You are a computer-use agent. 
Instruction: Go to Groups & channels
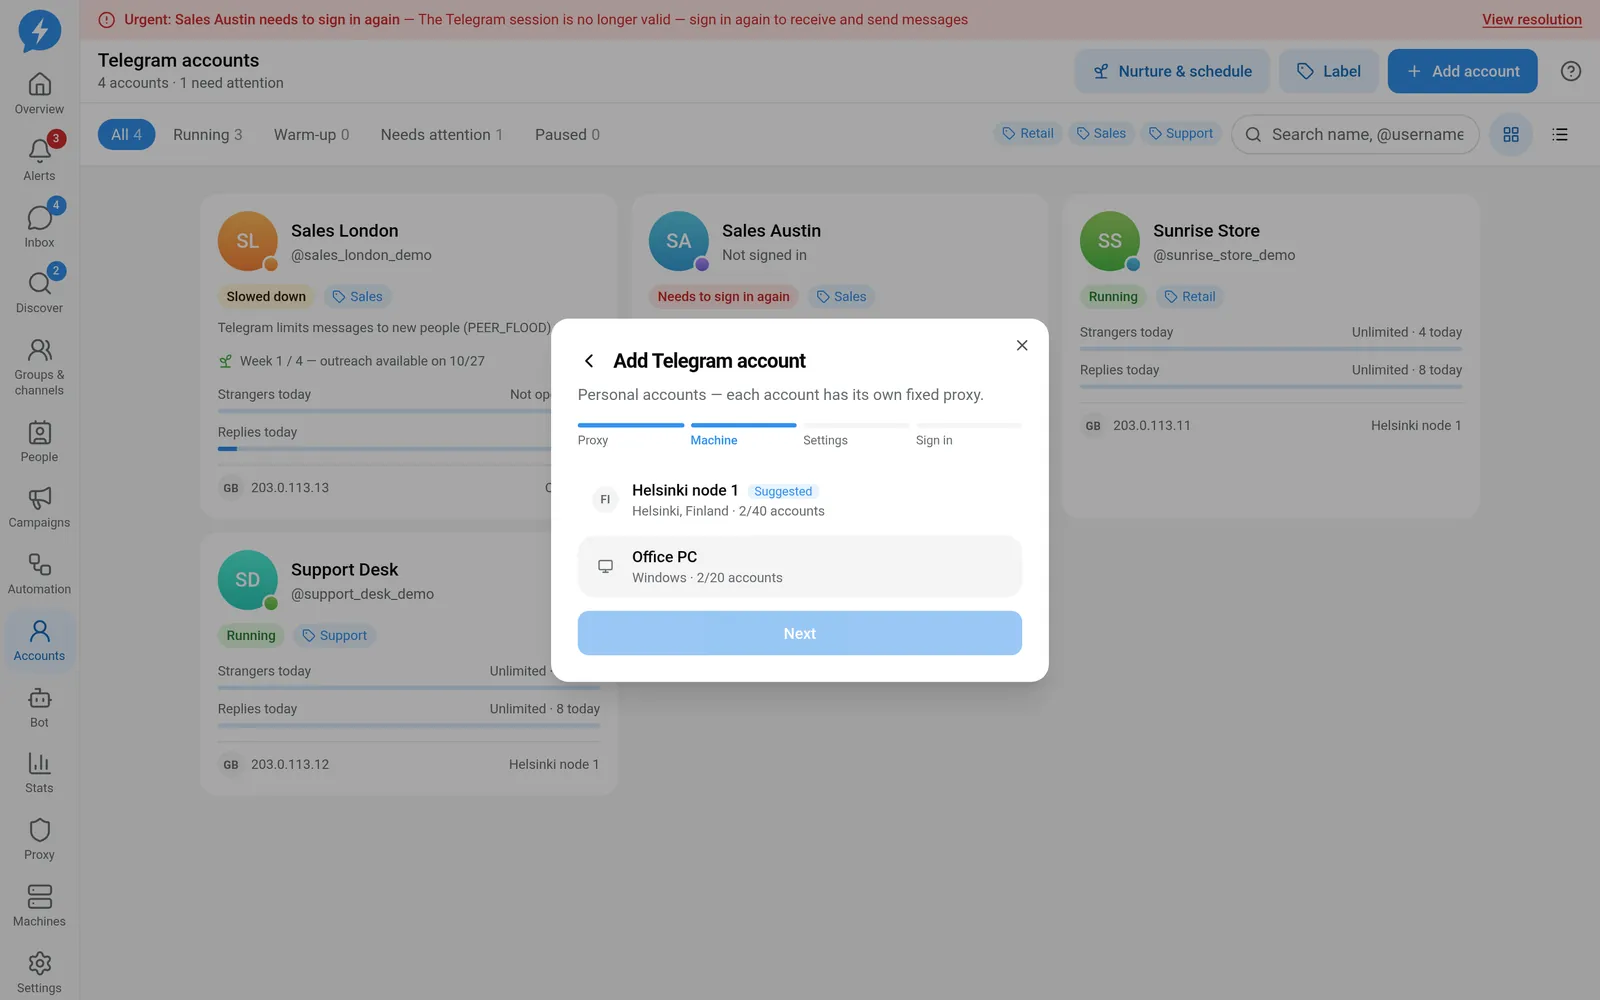click(x=39, y=366)
